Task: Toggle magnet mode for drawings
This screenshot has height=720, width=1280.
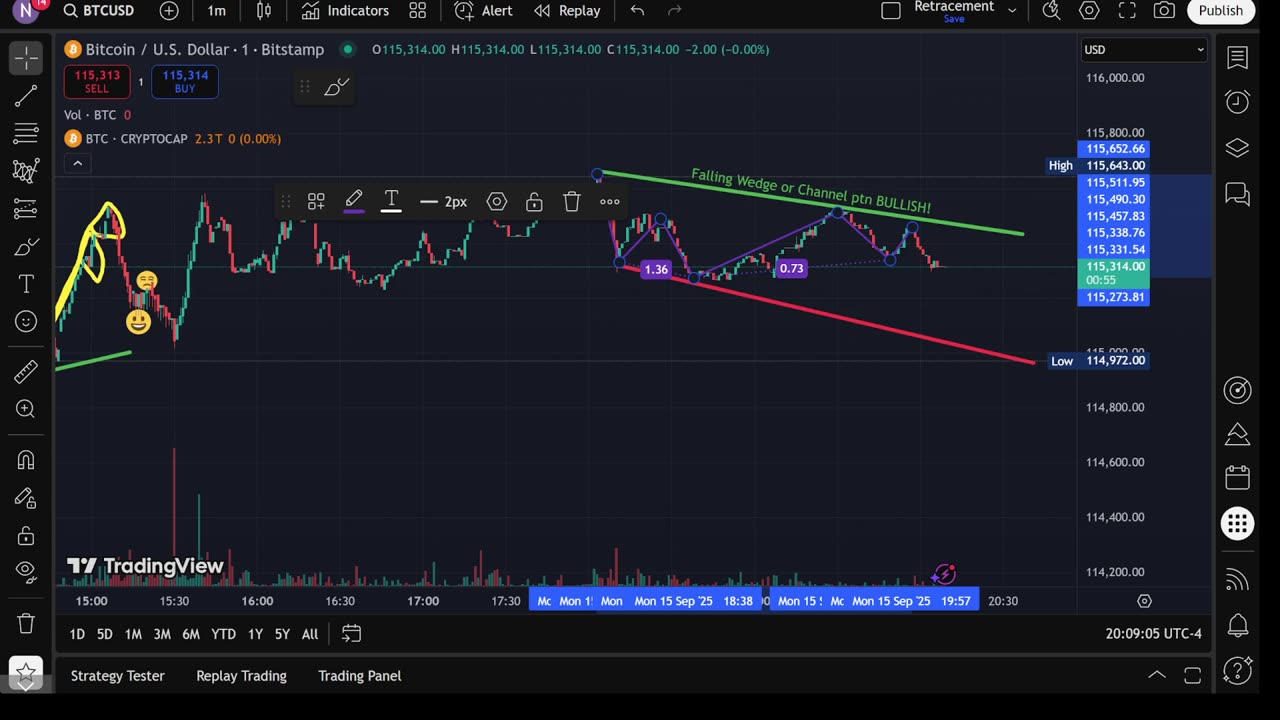Action: (26, 460)
